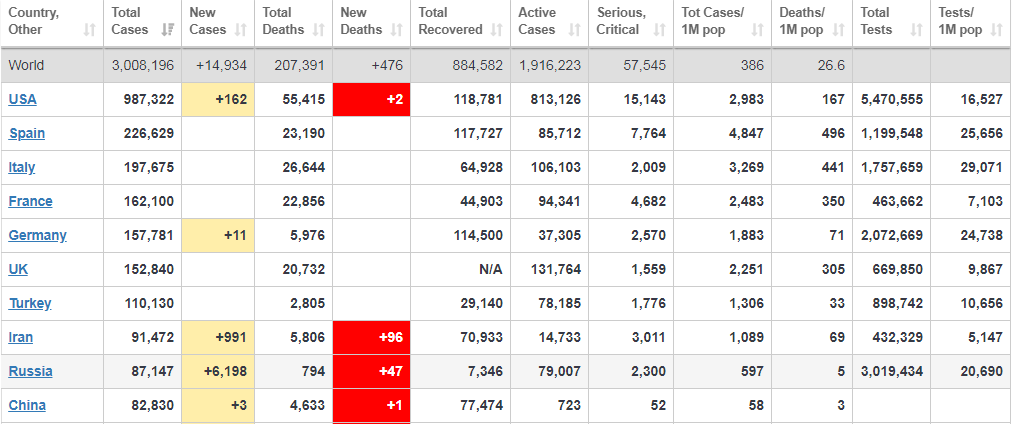Click sort icon in Total Cases column

168,30
